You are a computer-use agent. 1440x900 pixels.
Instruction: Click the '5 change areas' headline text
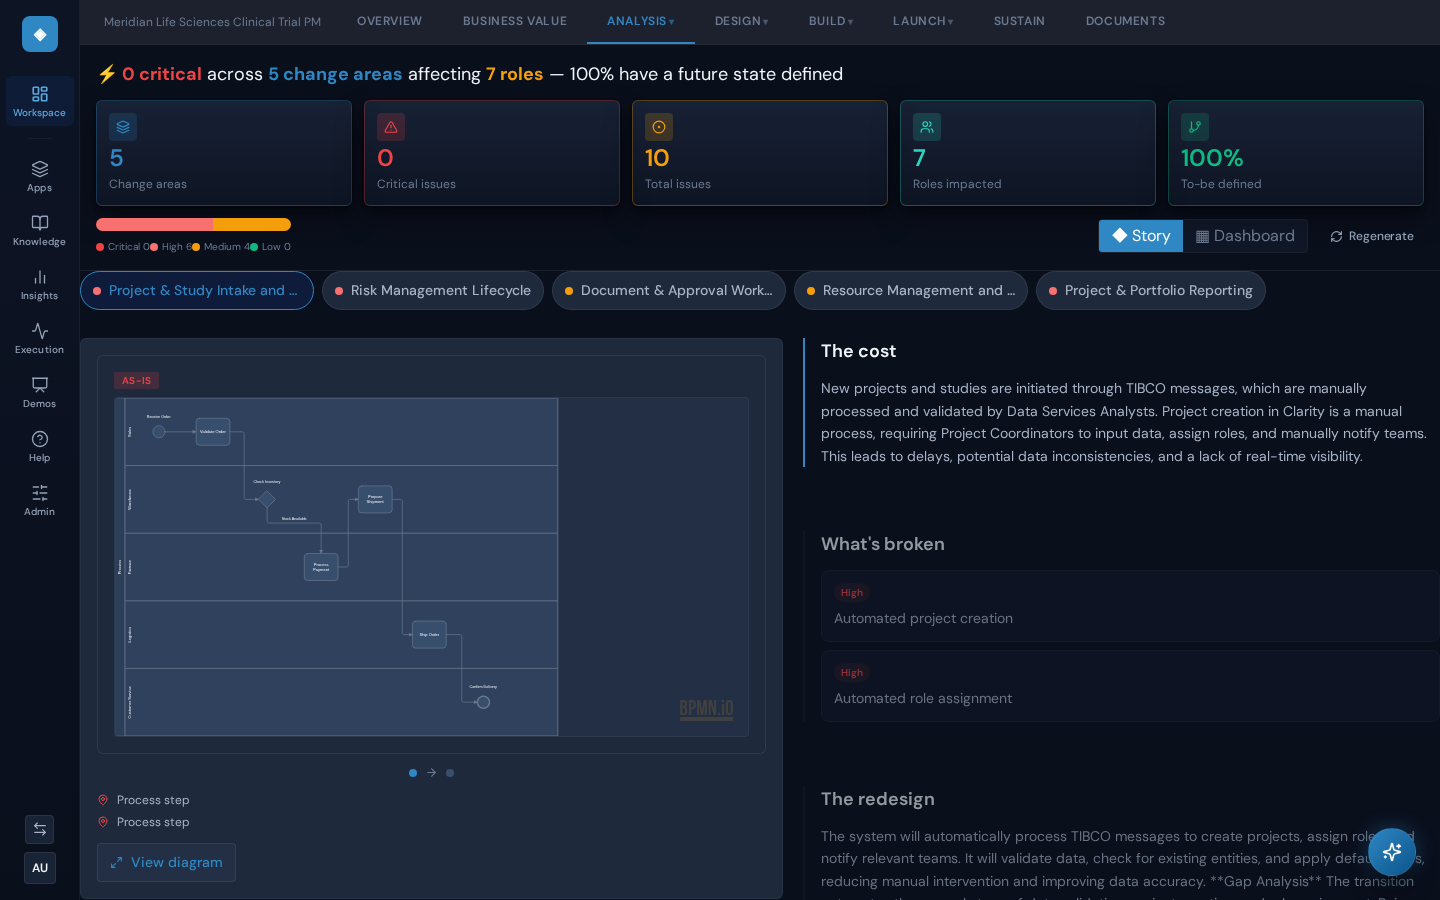coord(335,74)
